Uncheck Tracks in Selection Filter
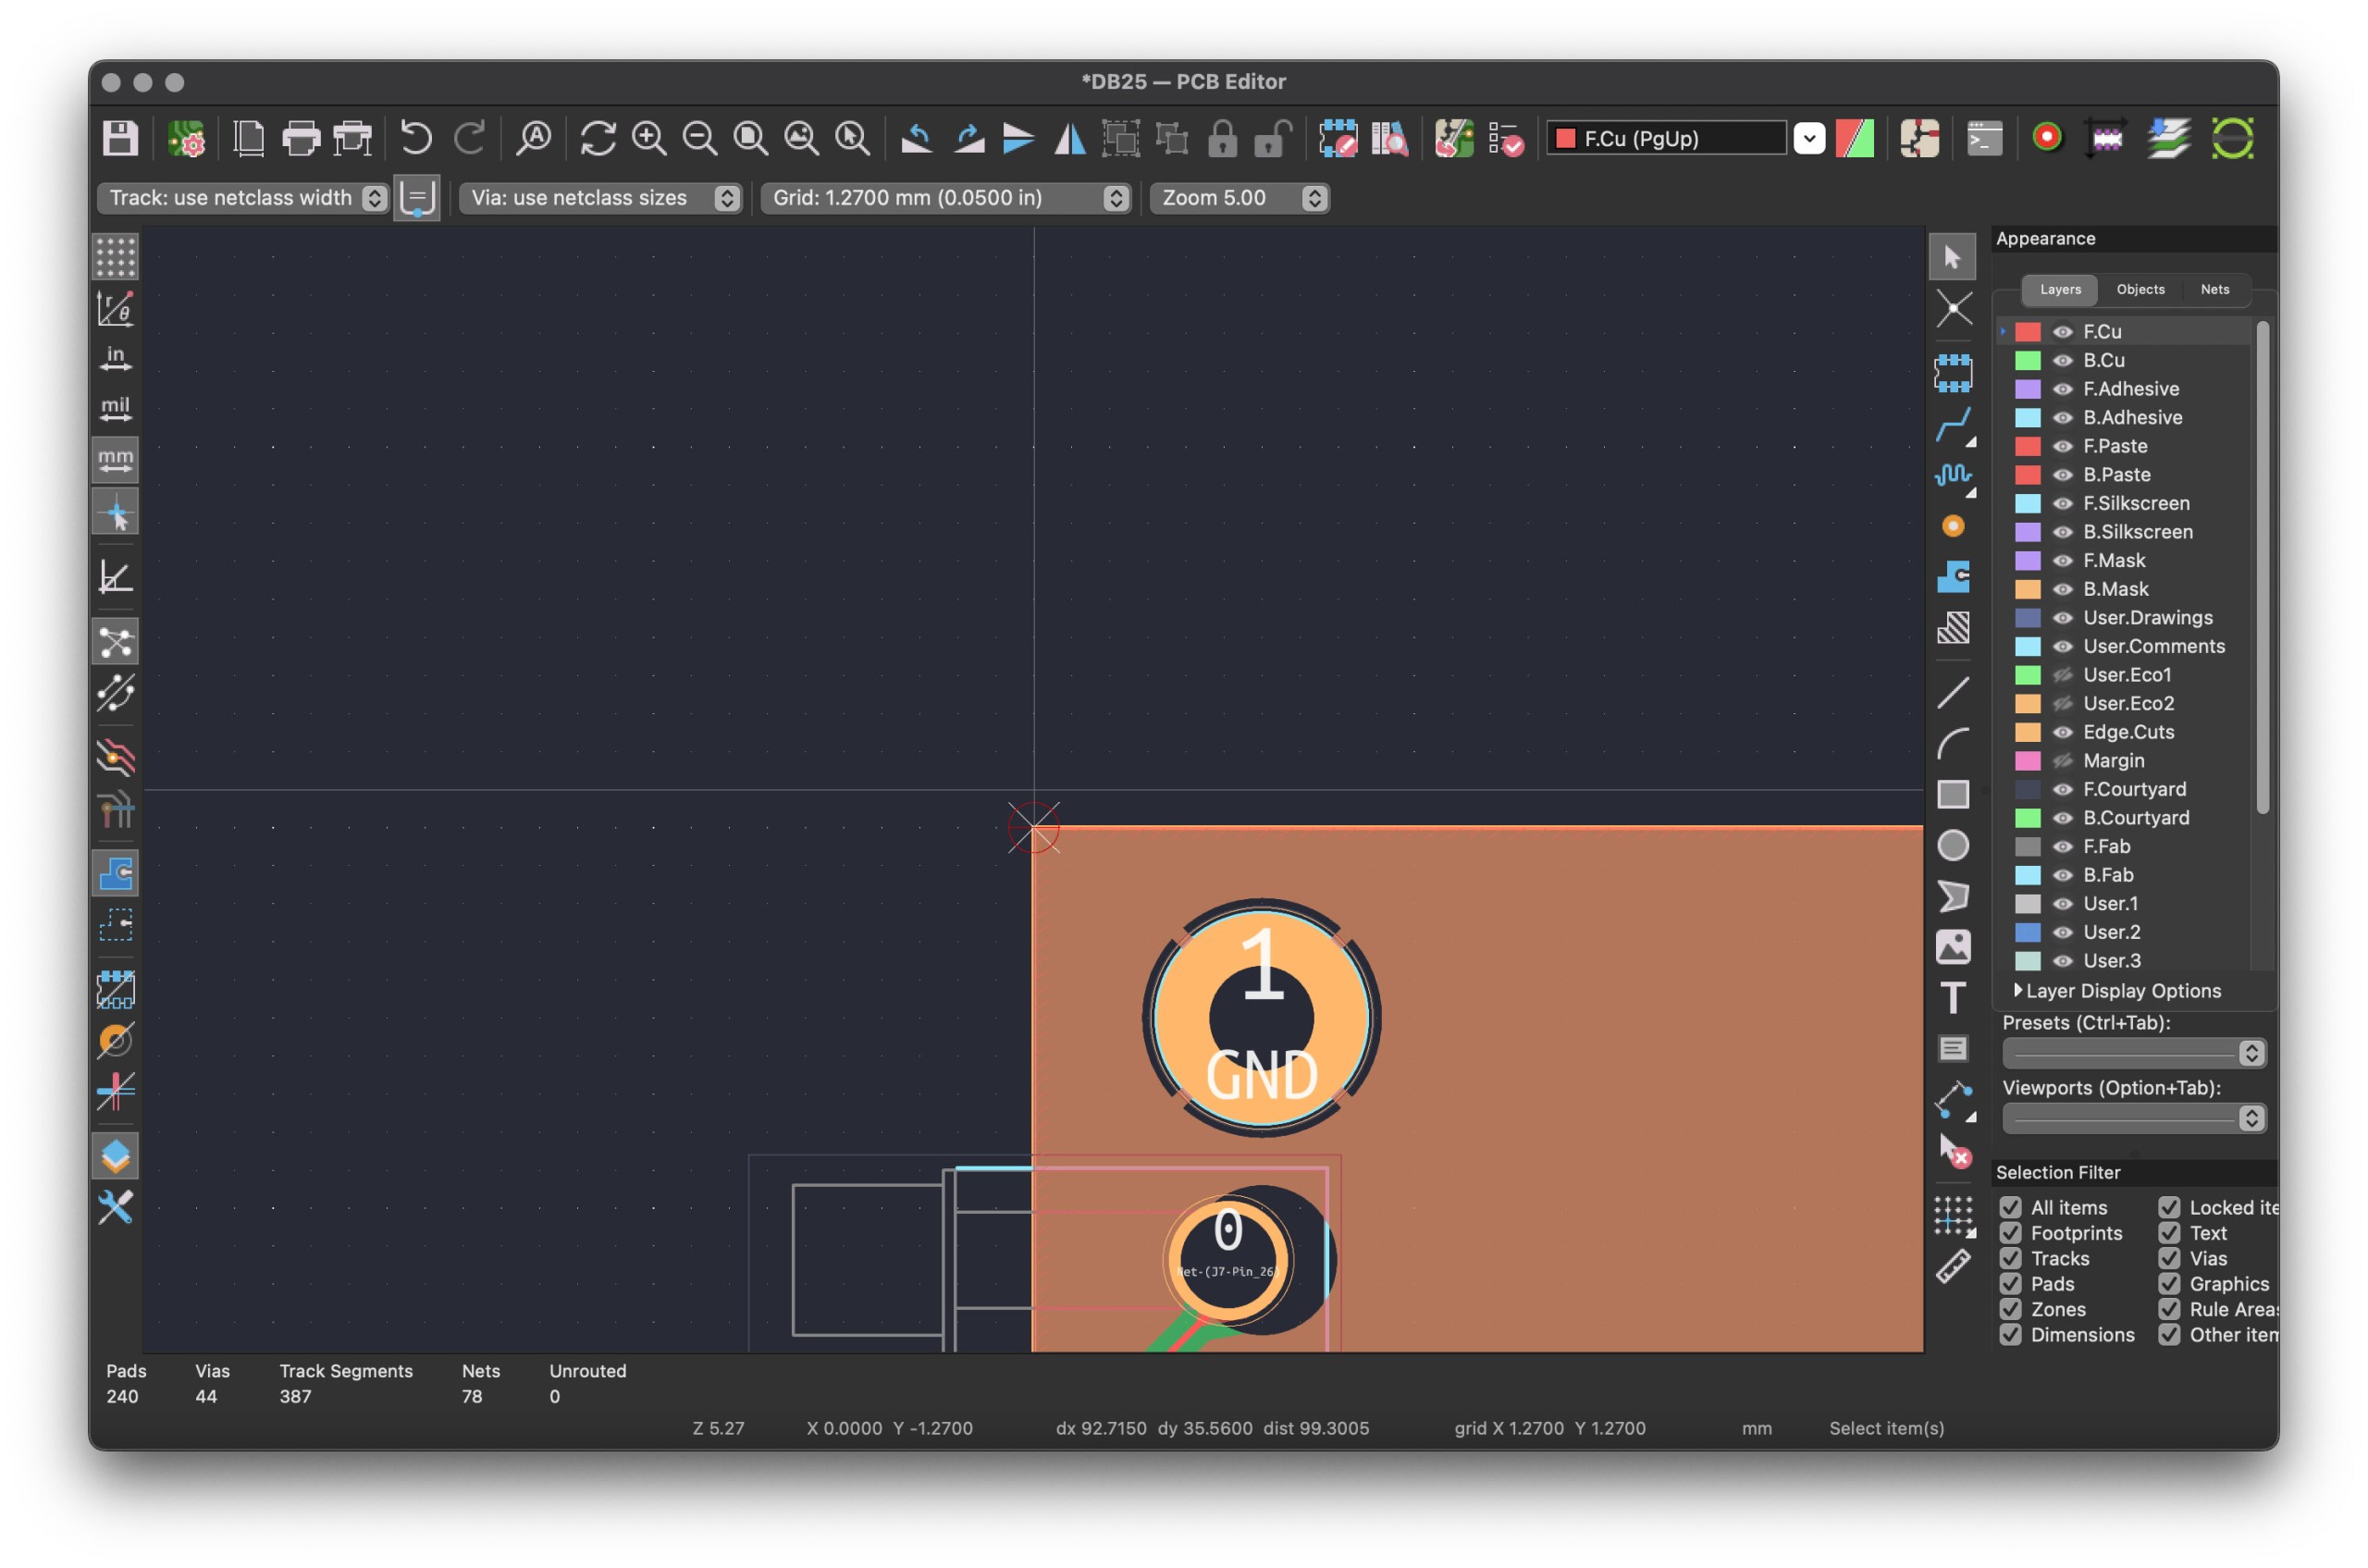Viewport: 2368px width, 1568px height. click(2010, 1258)
